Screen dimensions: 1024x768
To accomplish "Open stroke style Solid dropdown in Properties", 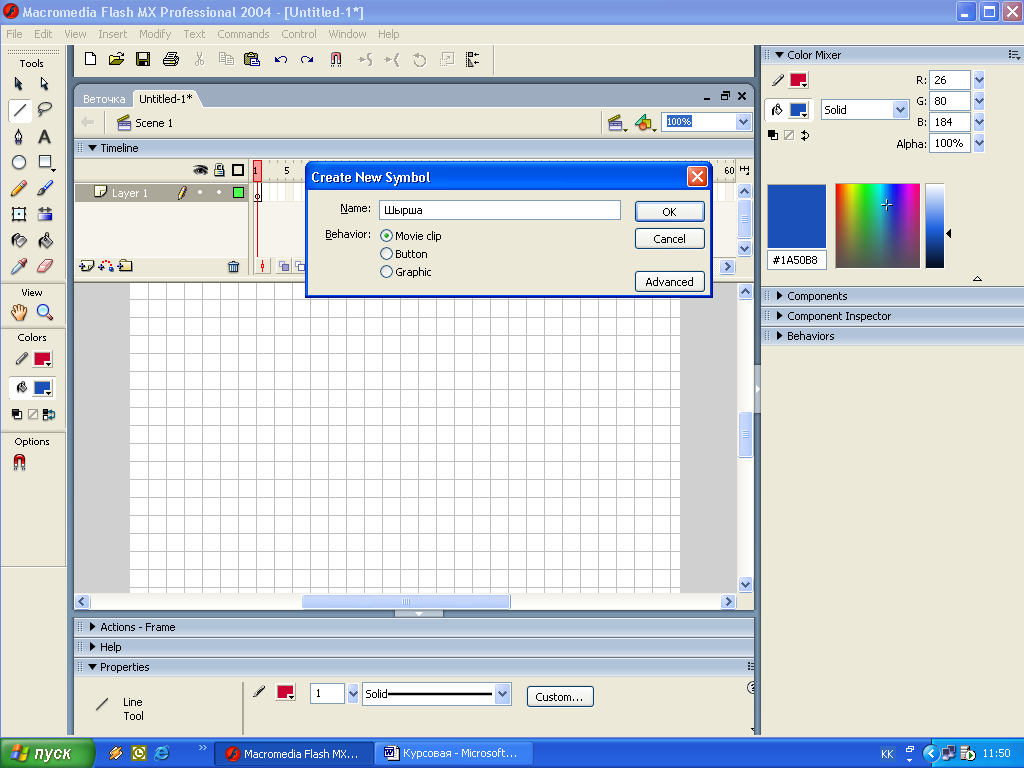I will [x=502, y=694].
